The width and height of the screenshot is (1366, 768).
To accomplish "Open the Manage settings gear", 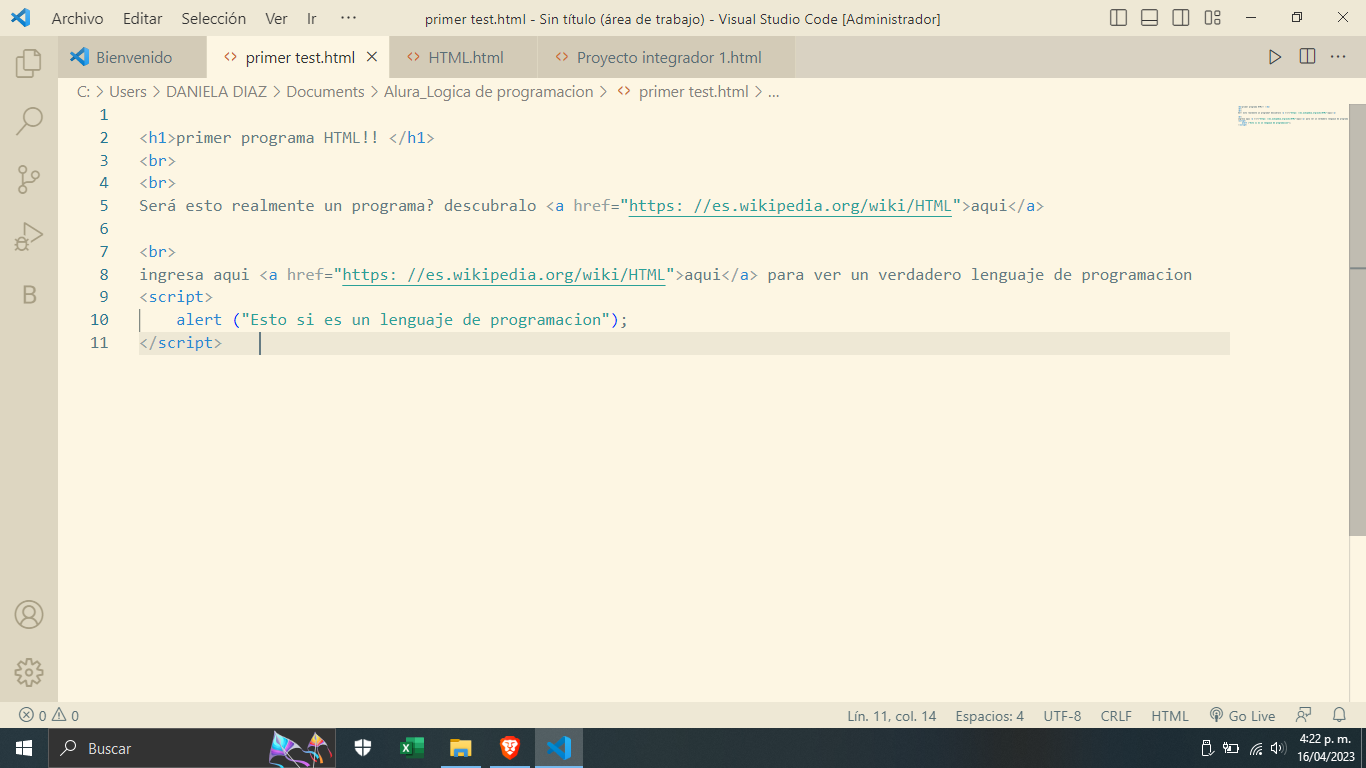I will point(29,672).
